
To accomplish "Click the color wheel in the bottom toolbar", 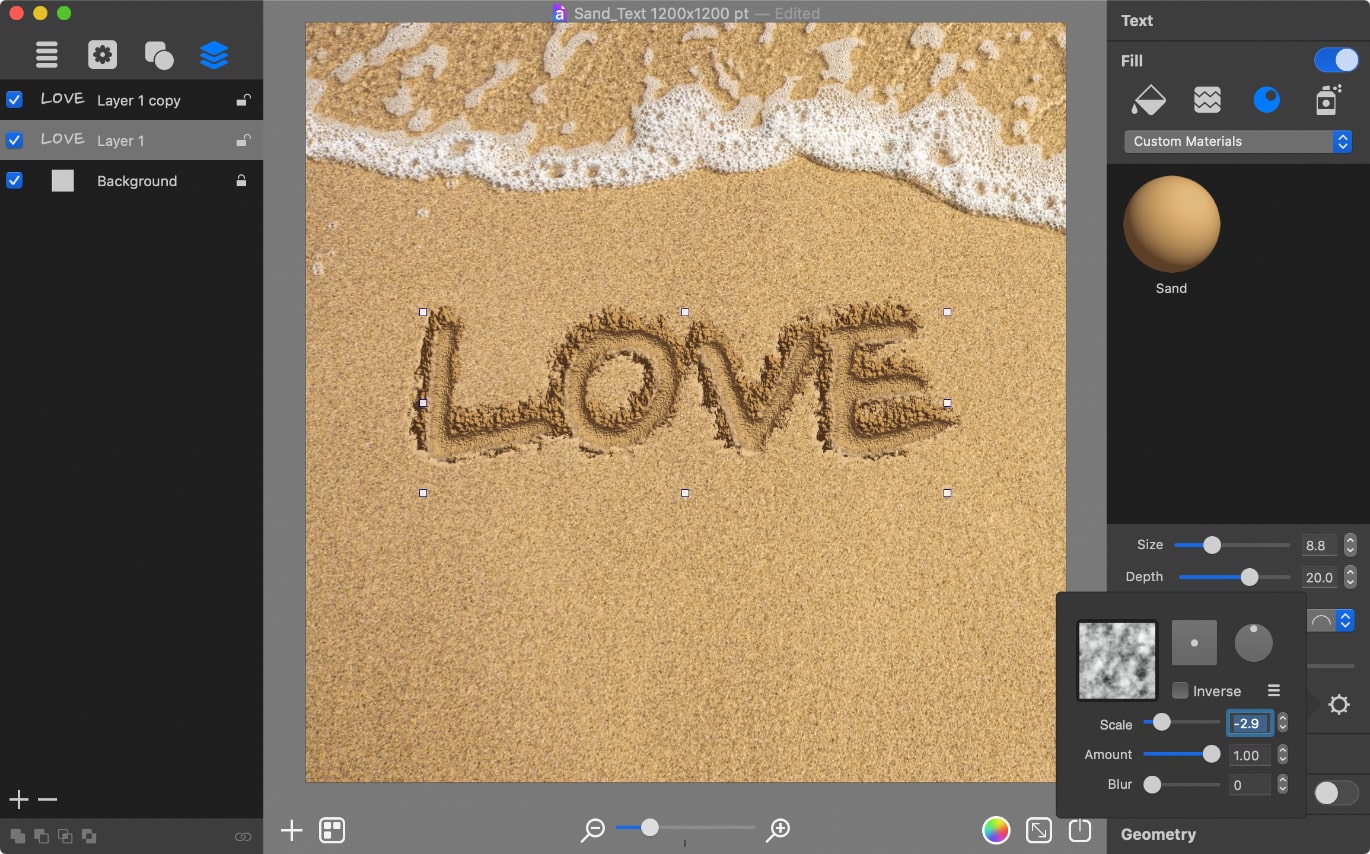I will 997,830.
